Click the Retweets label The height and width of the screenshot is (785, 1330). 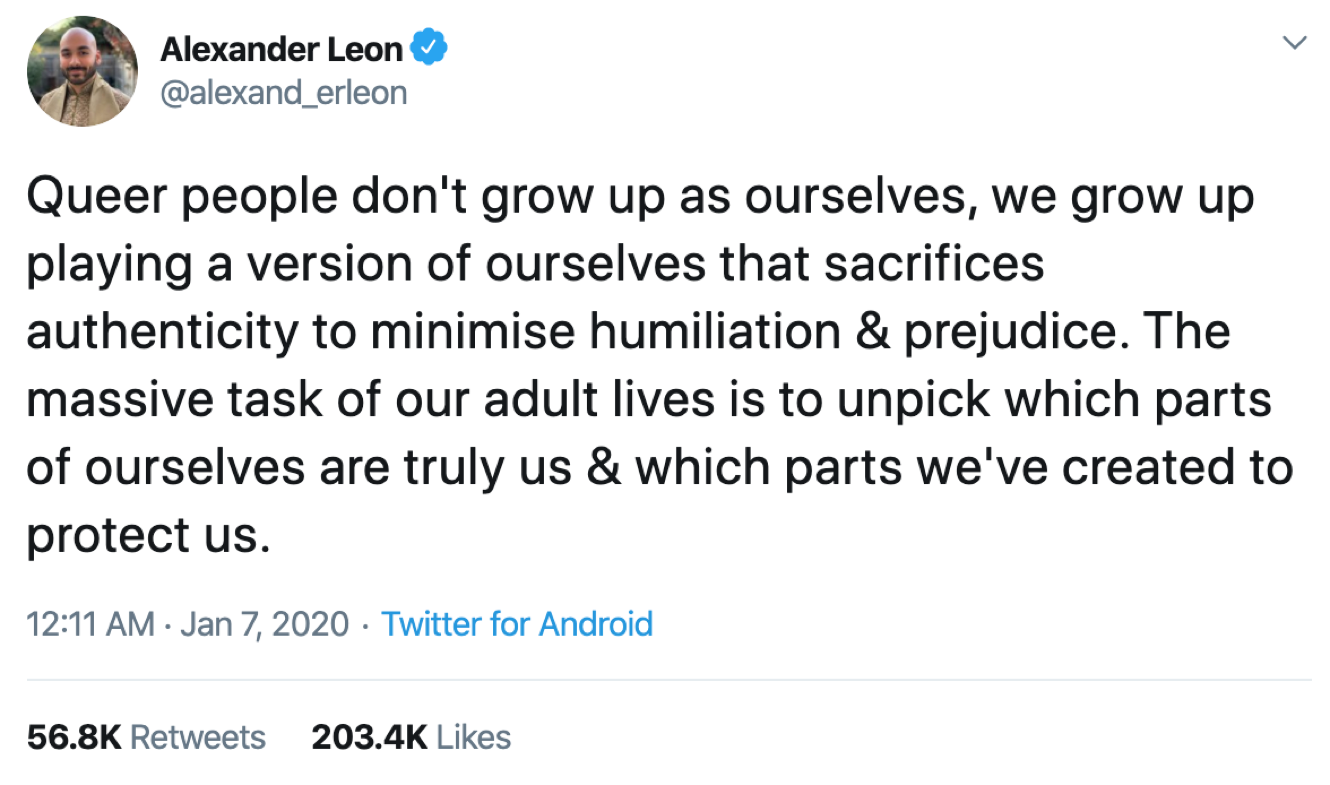[x=198, y=738]
